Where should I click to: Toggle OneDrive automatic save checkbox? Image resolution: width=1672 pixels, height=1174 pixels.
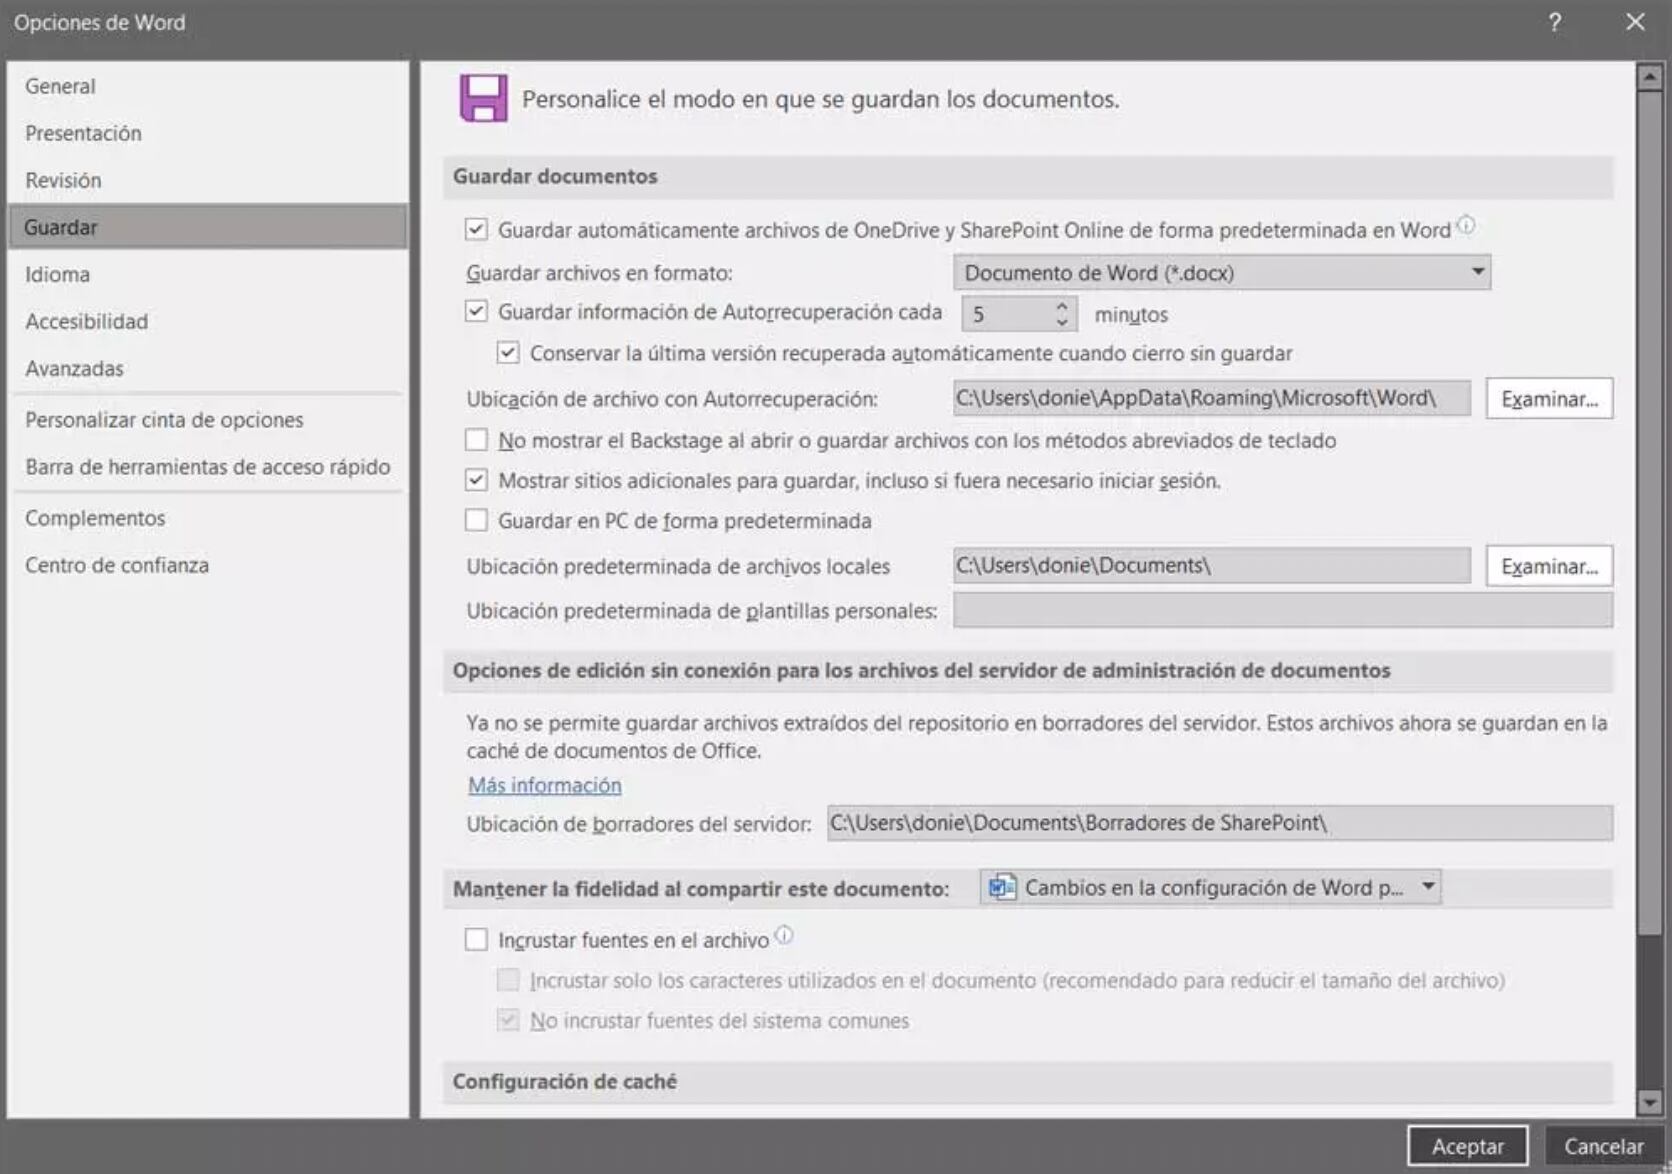[x=476, y=230]
